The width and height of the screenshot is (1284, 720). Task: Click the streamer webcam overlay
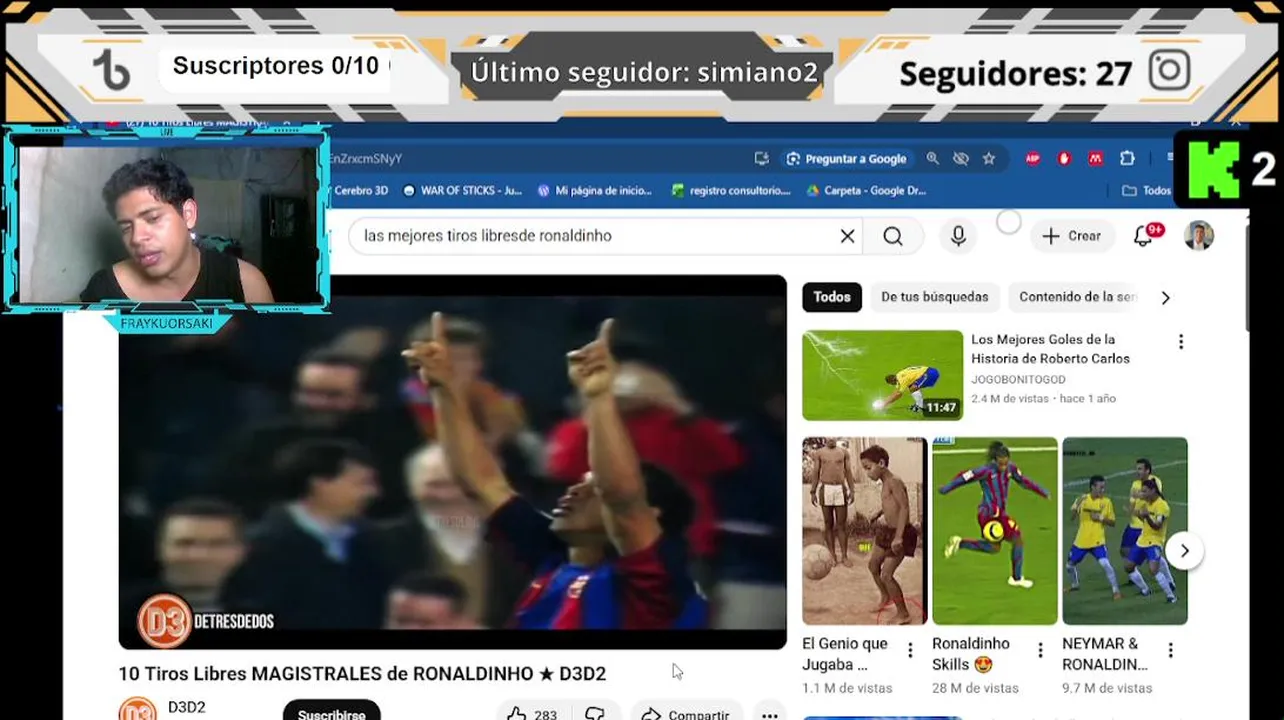pos(167,222)
